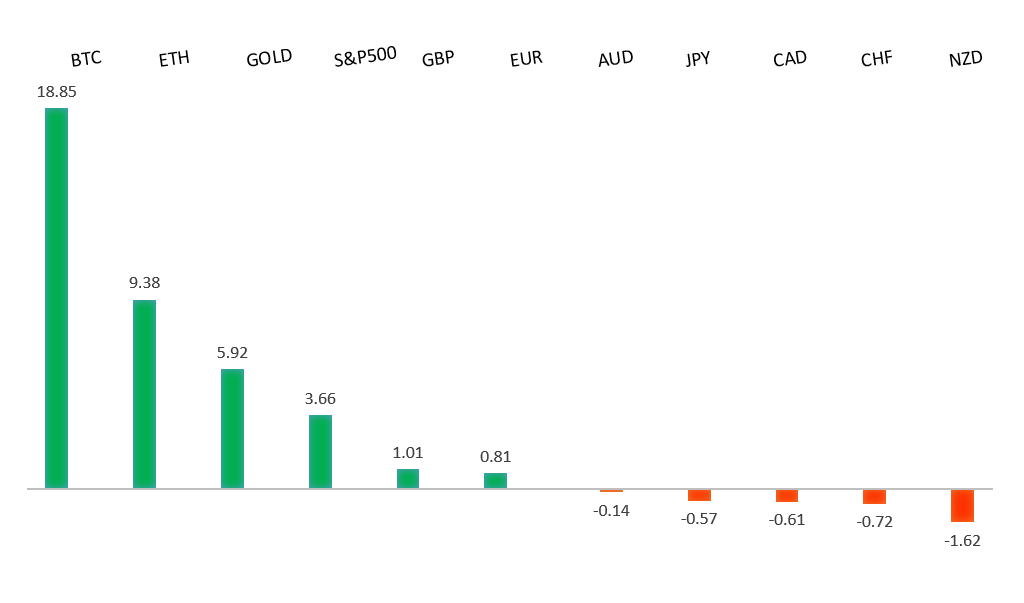Click the tall green BTC bar
Screen dimensions: 1024x603
tap(56, 298)
